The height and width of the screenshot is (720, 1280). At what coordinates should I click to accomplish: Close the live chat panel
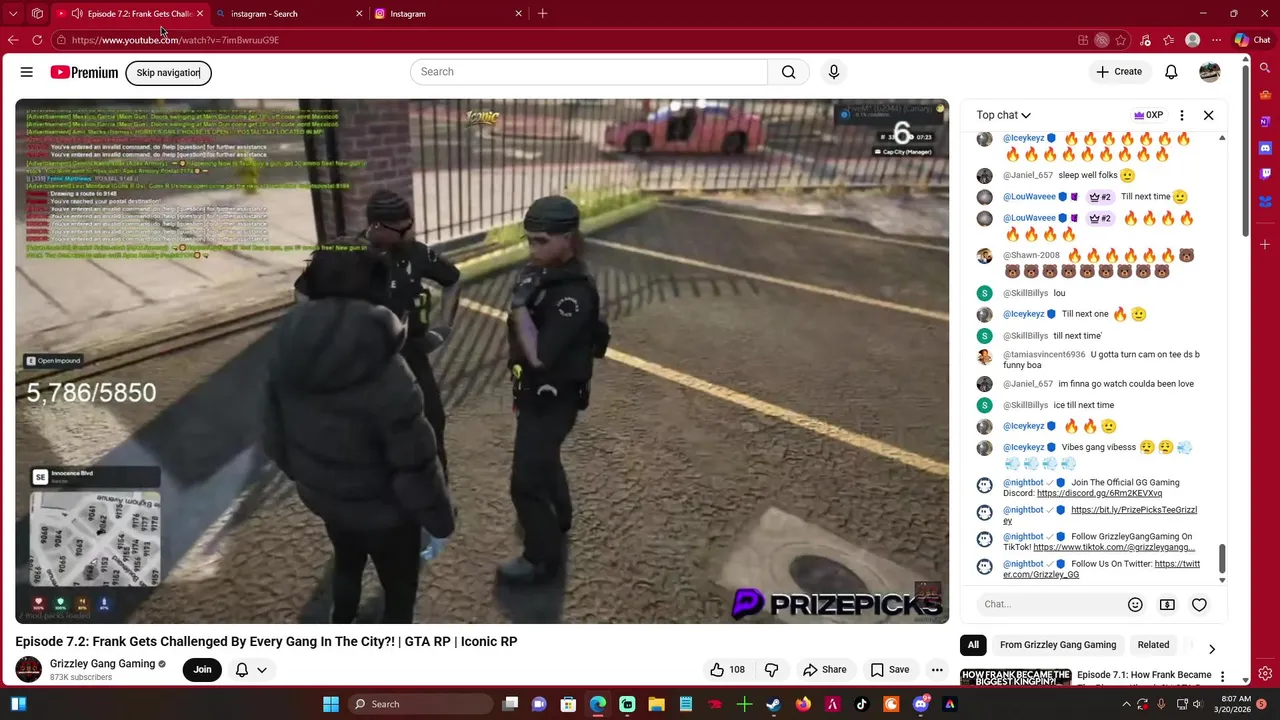click(1208, 115)
